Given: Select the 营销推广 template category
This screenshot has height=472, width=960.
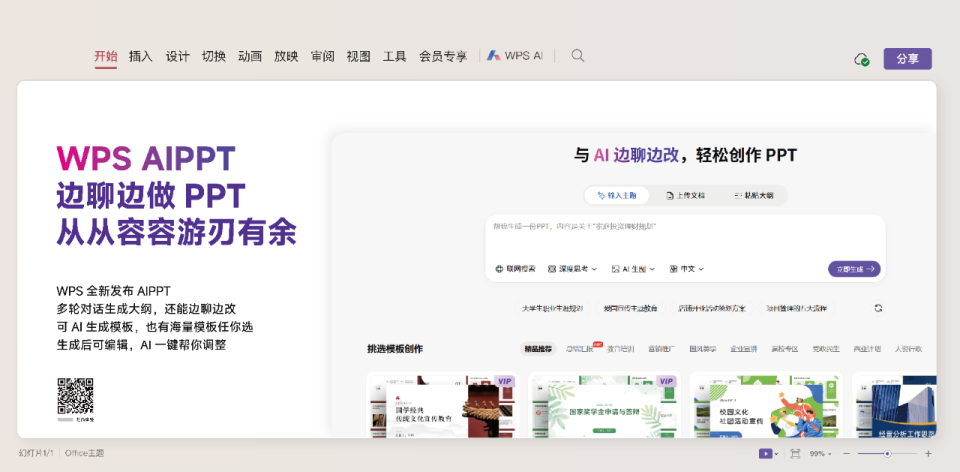Looking at the screenshot, I should click(x=662, y=349).
